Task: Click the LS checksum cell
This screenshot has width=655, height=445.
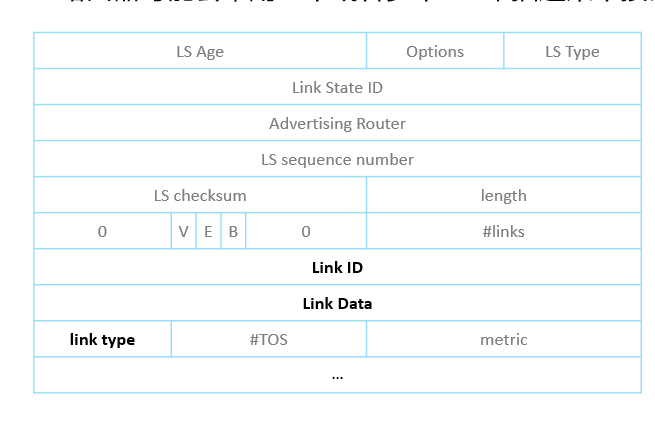Action: pyautogui.click(x=200, y=195)
